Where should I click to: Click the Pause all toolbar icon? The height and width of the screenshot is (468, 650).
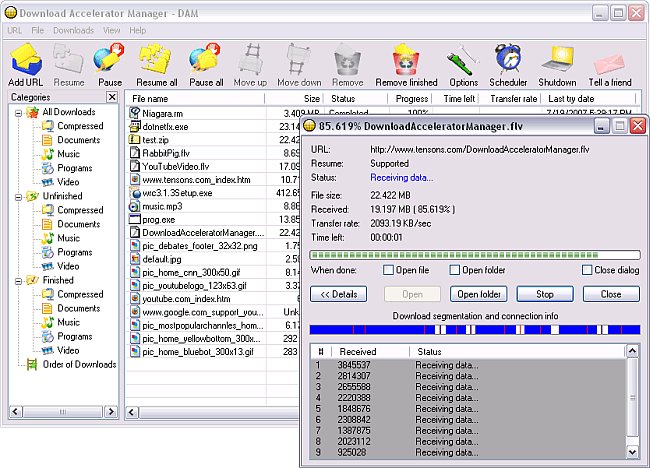click(206, 62)
